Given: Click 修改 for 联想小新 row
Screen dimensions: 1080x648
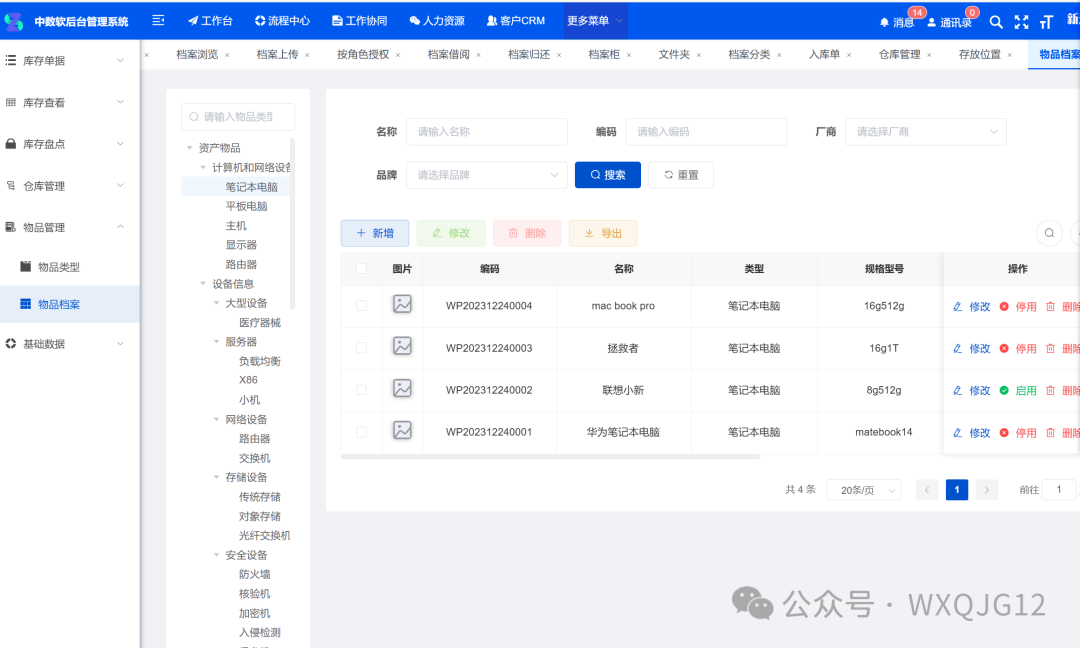Looking at the screenshot, I should [x=972, y=390].
